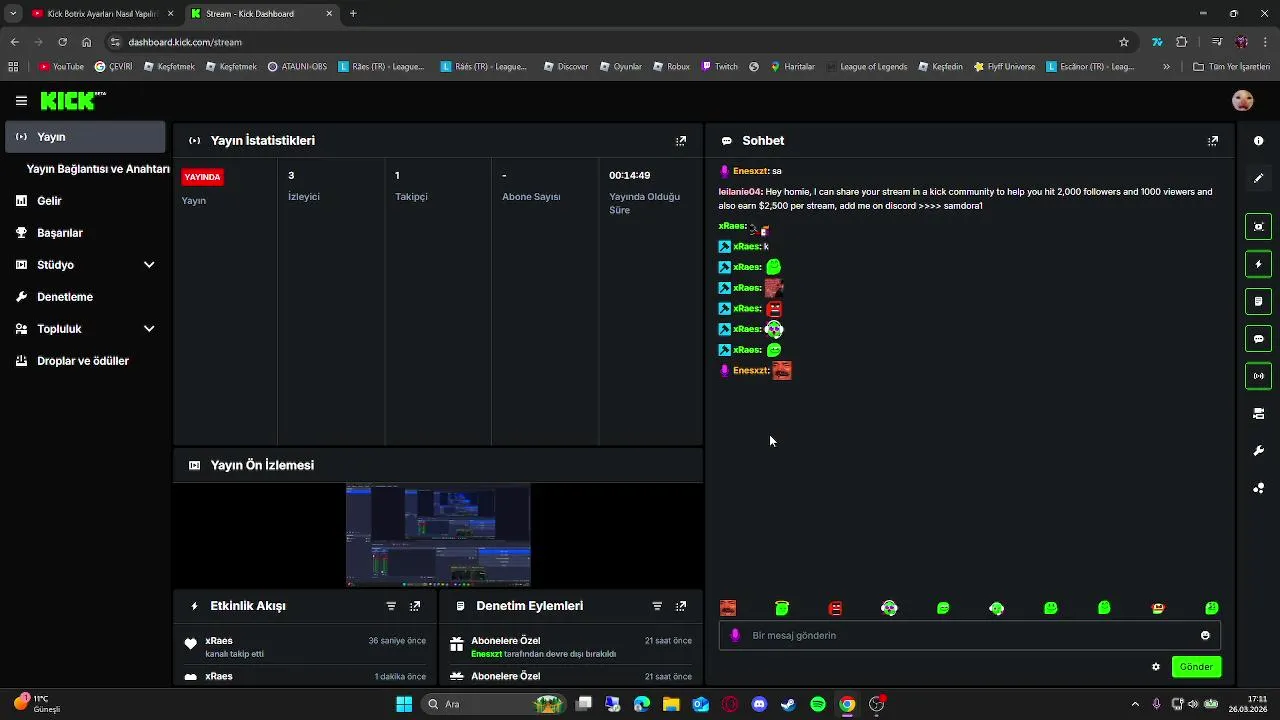Pop out the Etkinlik Akışı panel
Image resolution: width=1280 pixels, height=720 pixels.
point(415,606)
